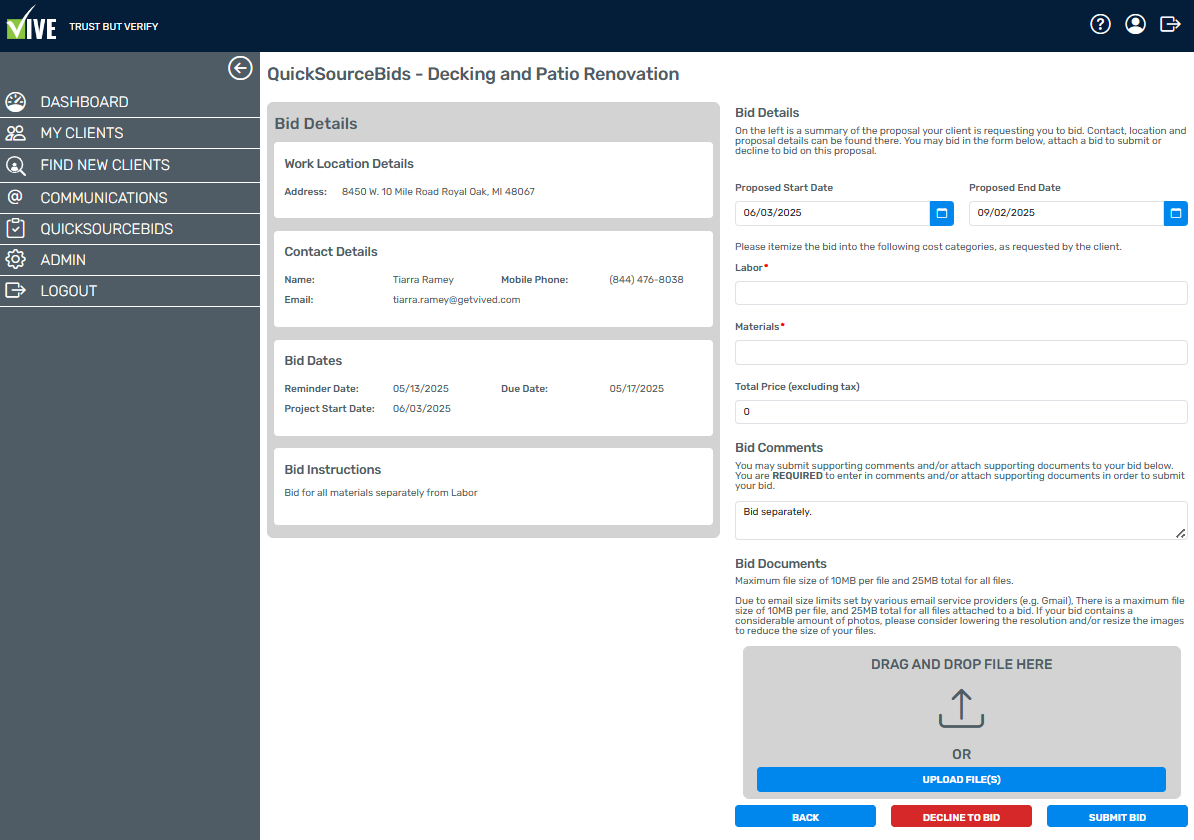Select the Due Date 05/17/2025
The width and height of the screenshot is (1194, 840).
pyautogui.click(x=636, y=388)
